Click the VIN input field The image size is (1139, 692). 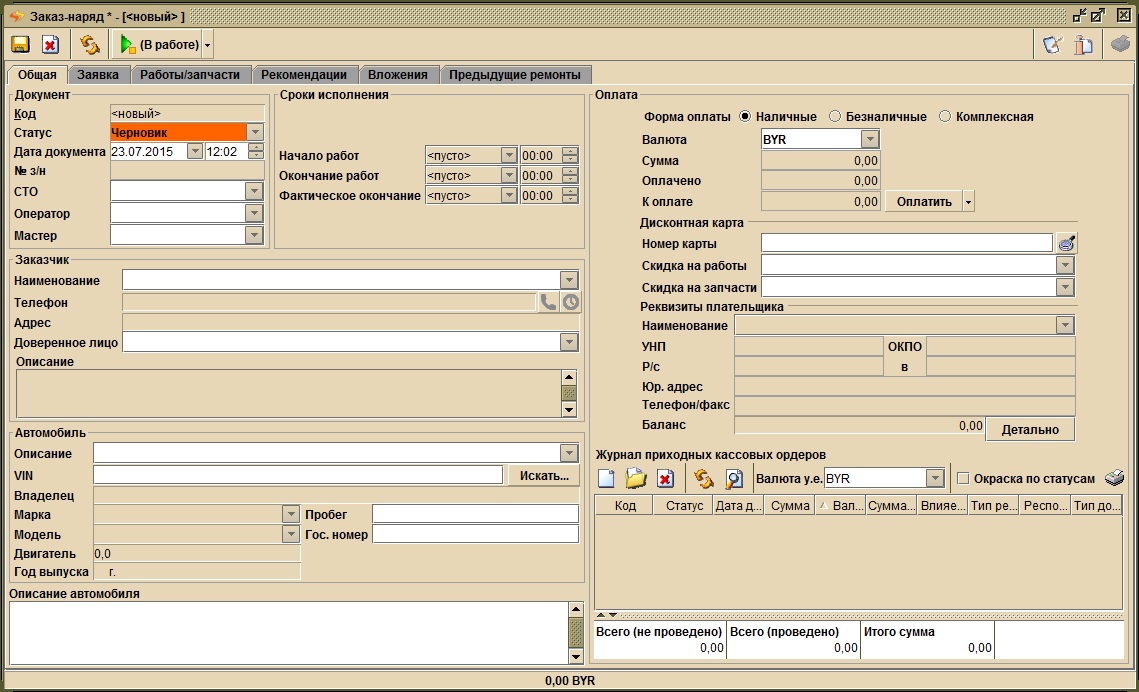[x=298, y=475]
